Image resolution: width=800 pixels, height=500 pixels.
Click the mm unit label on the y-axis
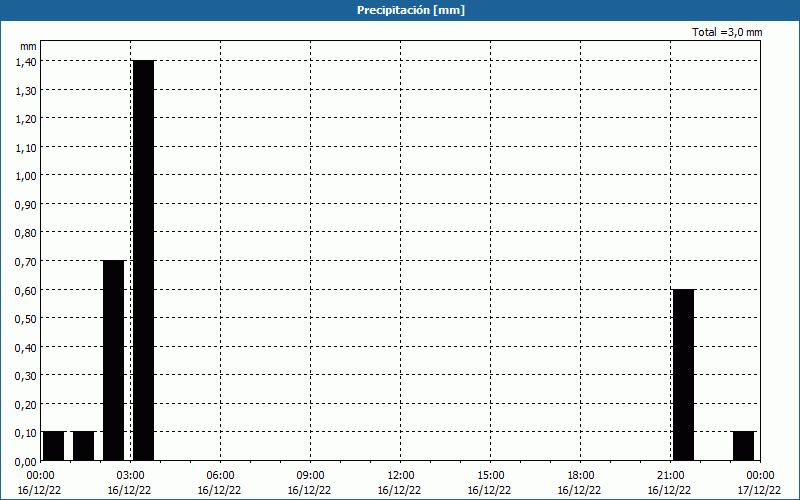coord(29,47)
